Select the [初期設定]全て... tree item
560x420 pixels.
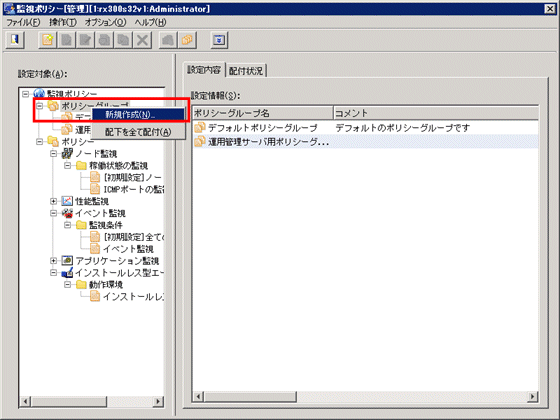(134, 237)
